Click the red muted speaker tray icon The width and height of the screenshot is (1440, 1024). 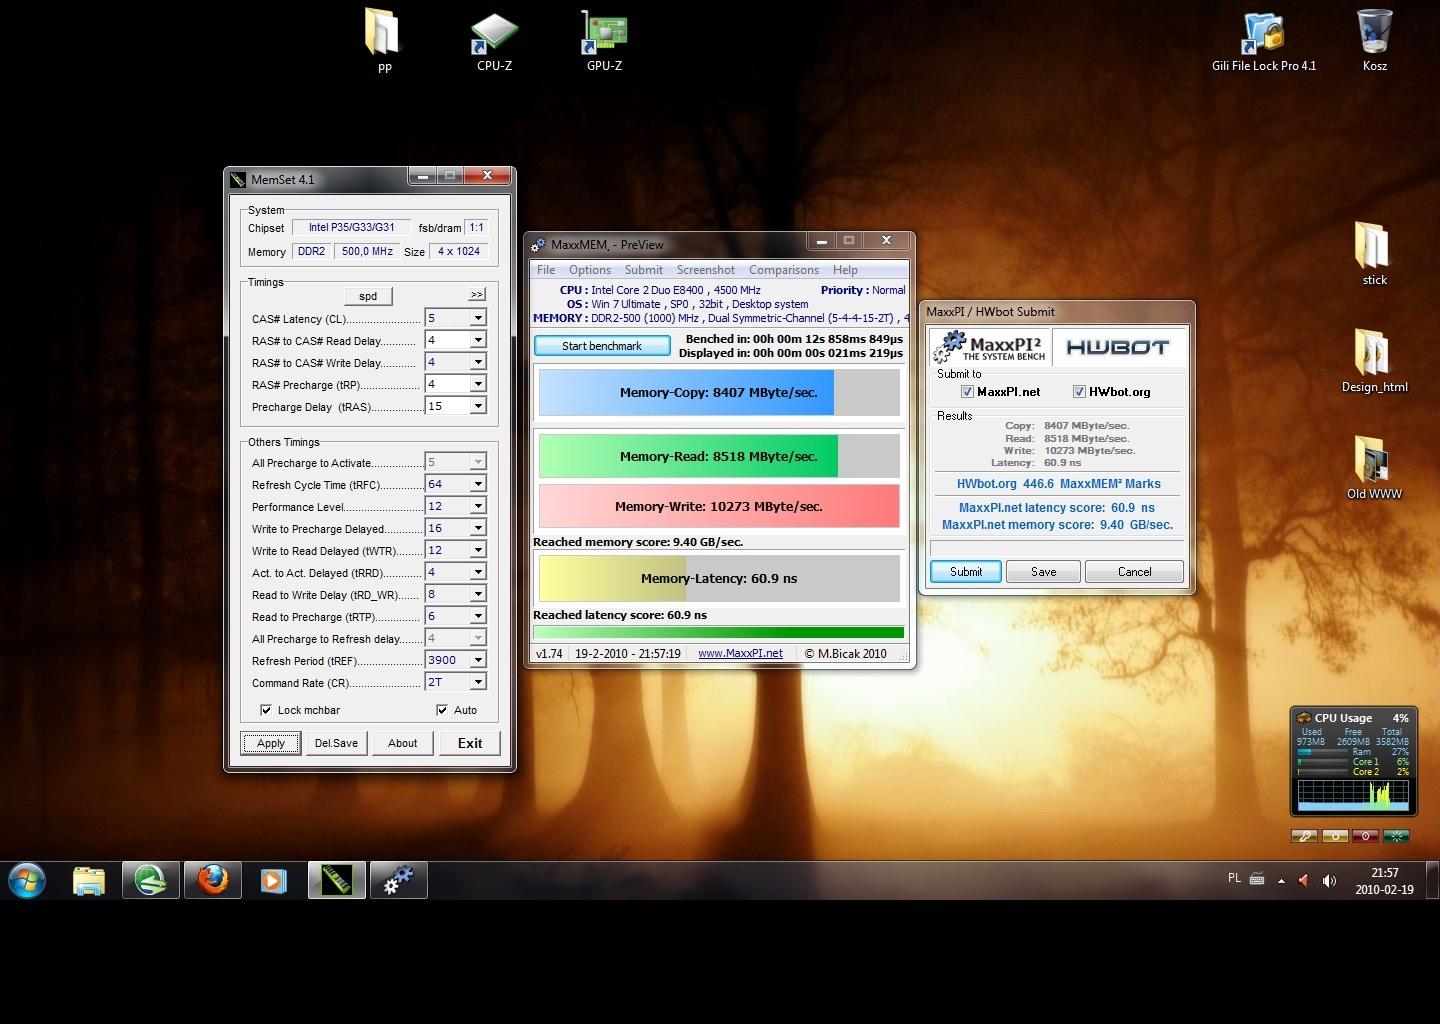point(1303,881)
